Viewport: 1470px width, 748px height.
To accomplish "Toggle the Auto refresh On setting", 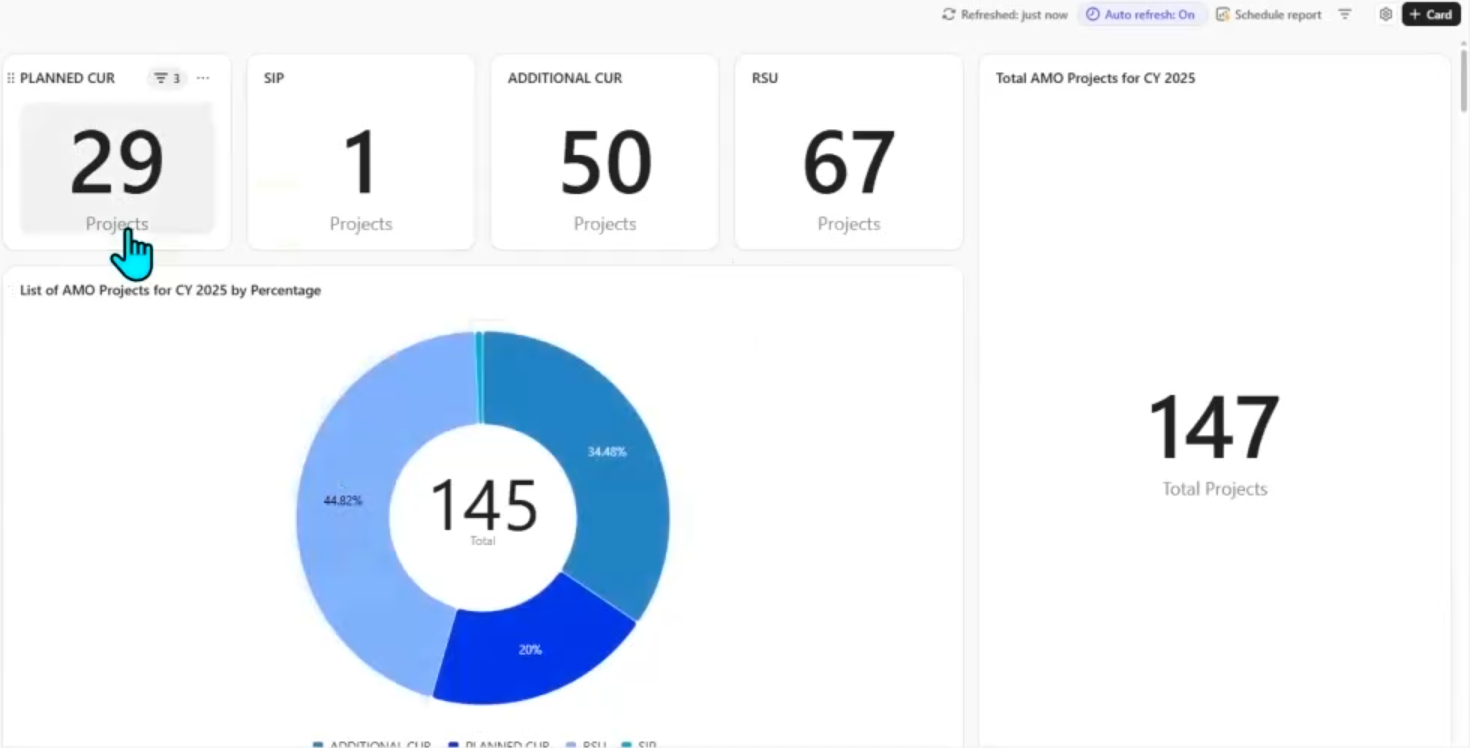I will pos(1141,15).
